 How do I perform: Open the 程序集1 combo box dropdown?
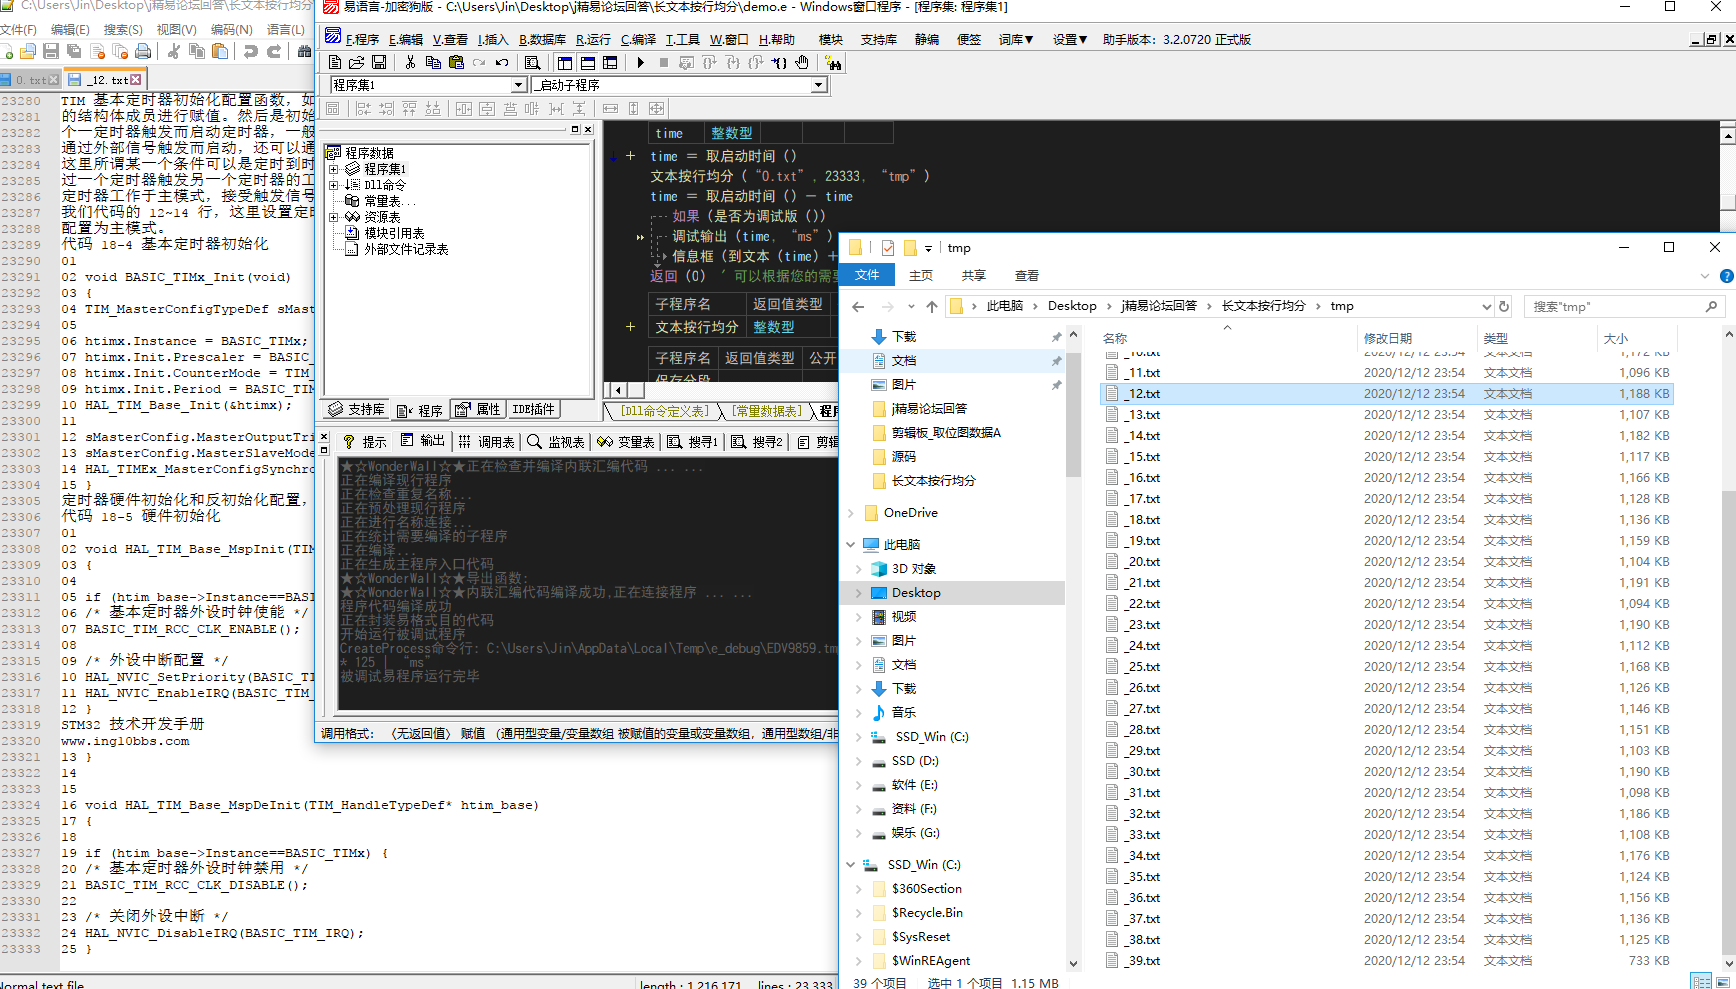click(x=518, y=85)
